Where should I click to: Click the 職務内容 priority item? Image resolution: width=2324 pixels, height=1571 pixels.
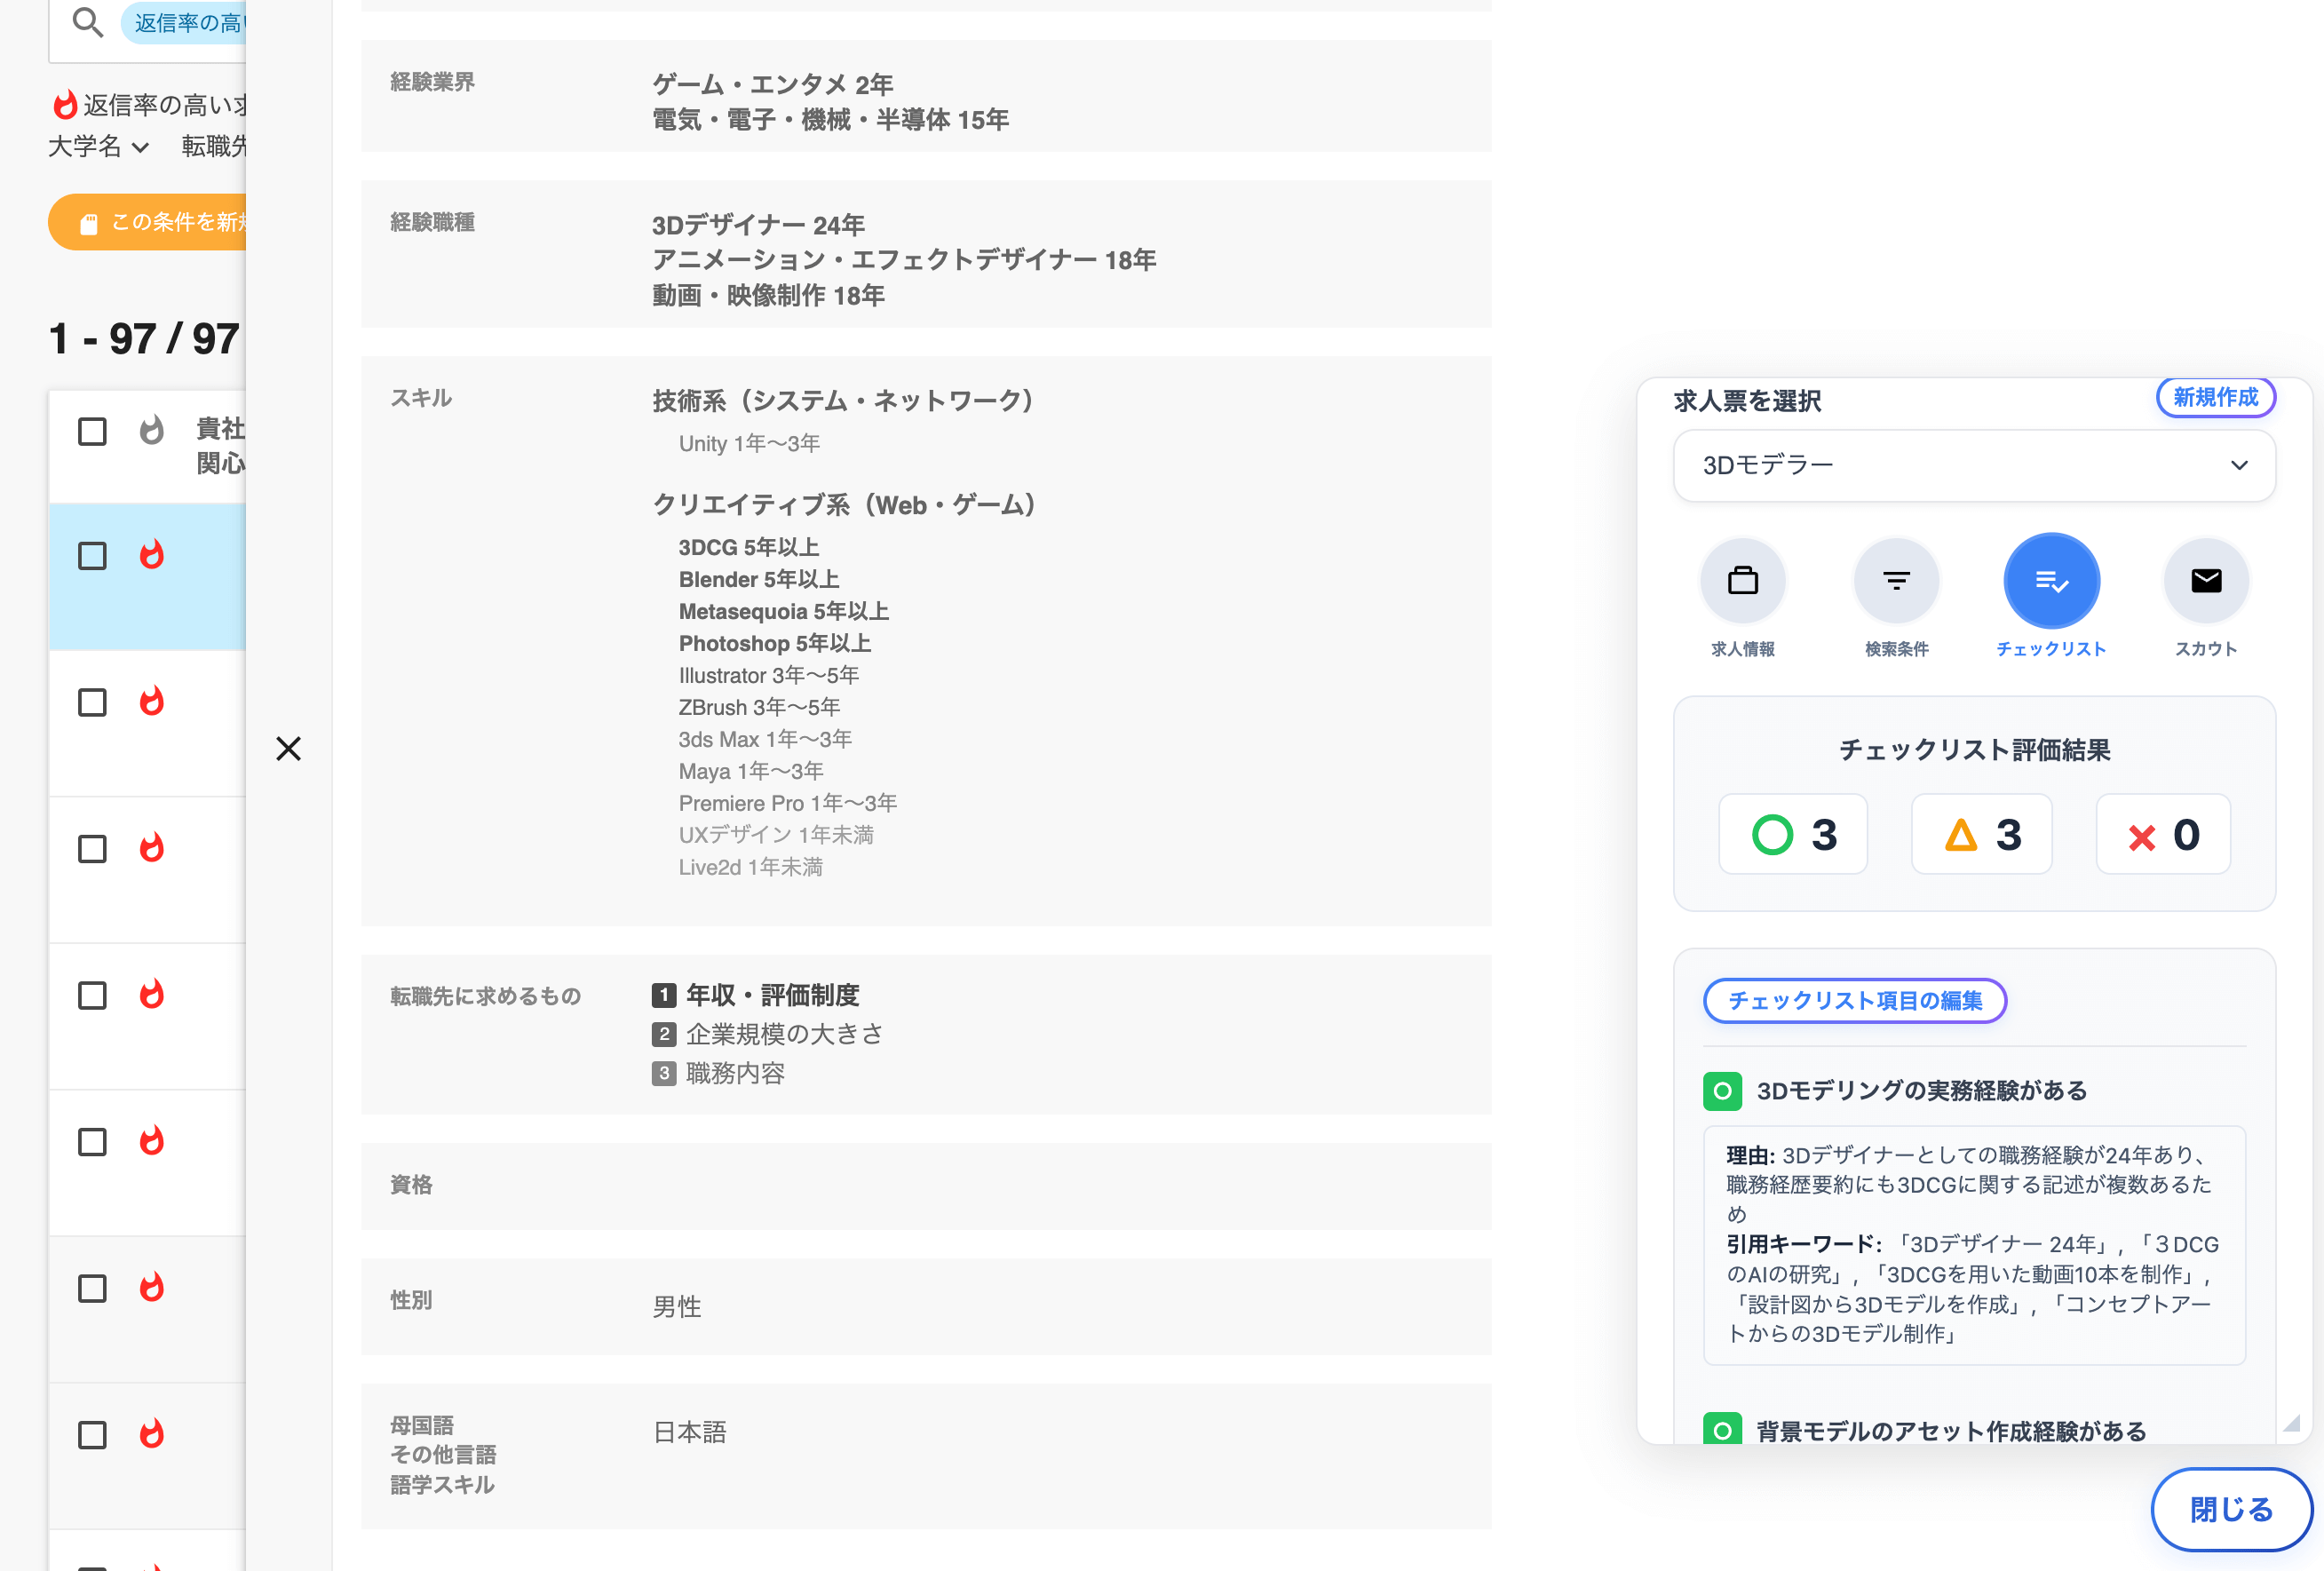click(718, 1073)
